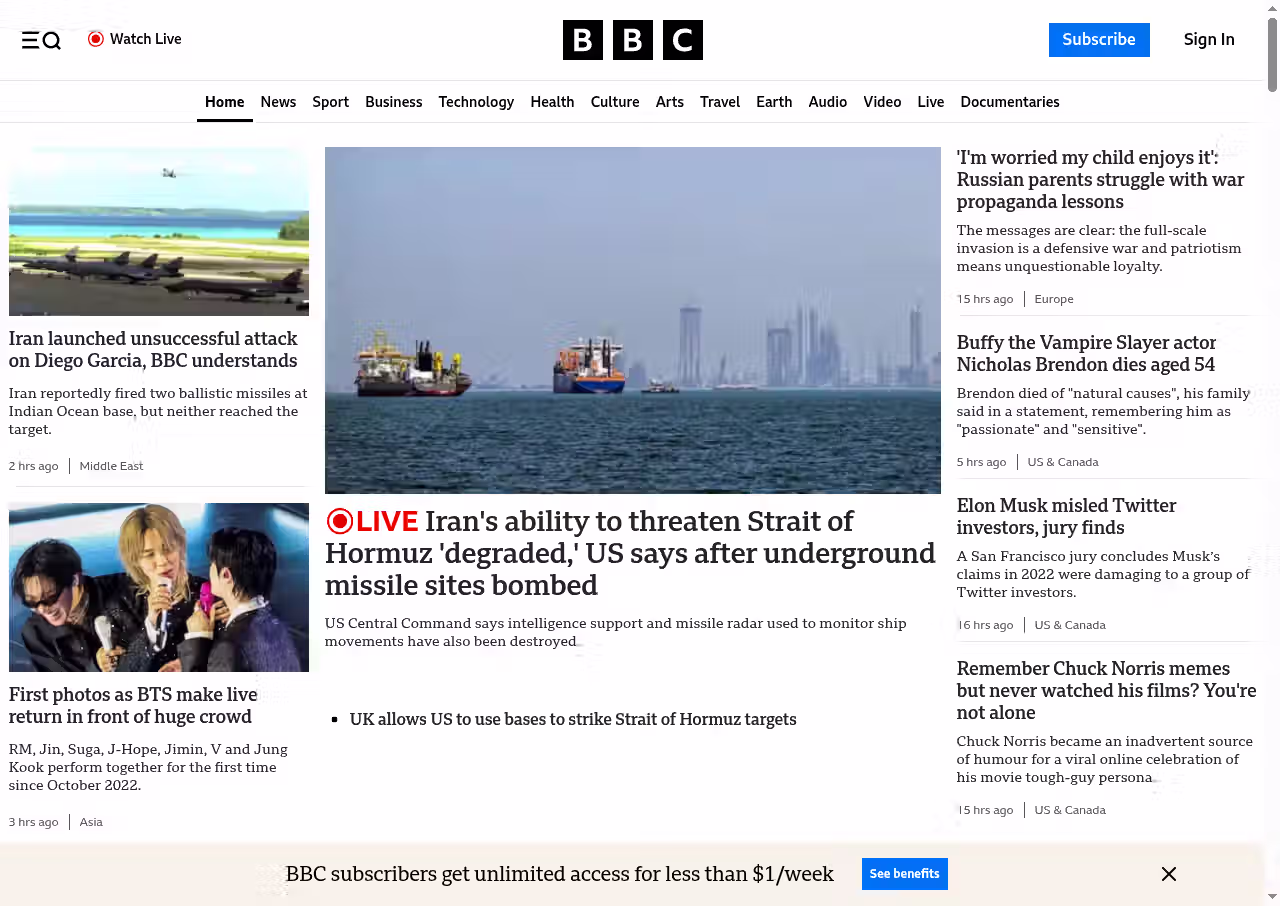
Task: Close the subscription banner with X
Action: point(1168,874)
